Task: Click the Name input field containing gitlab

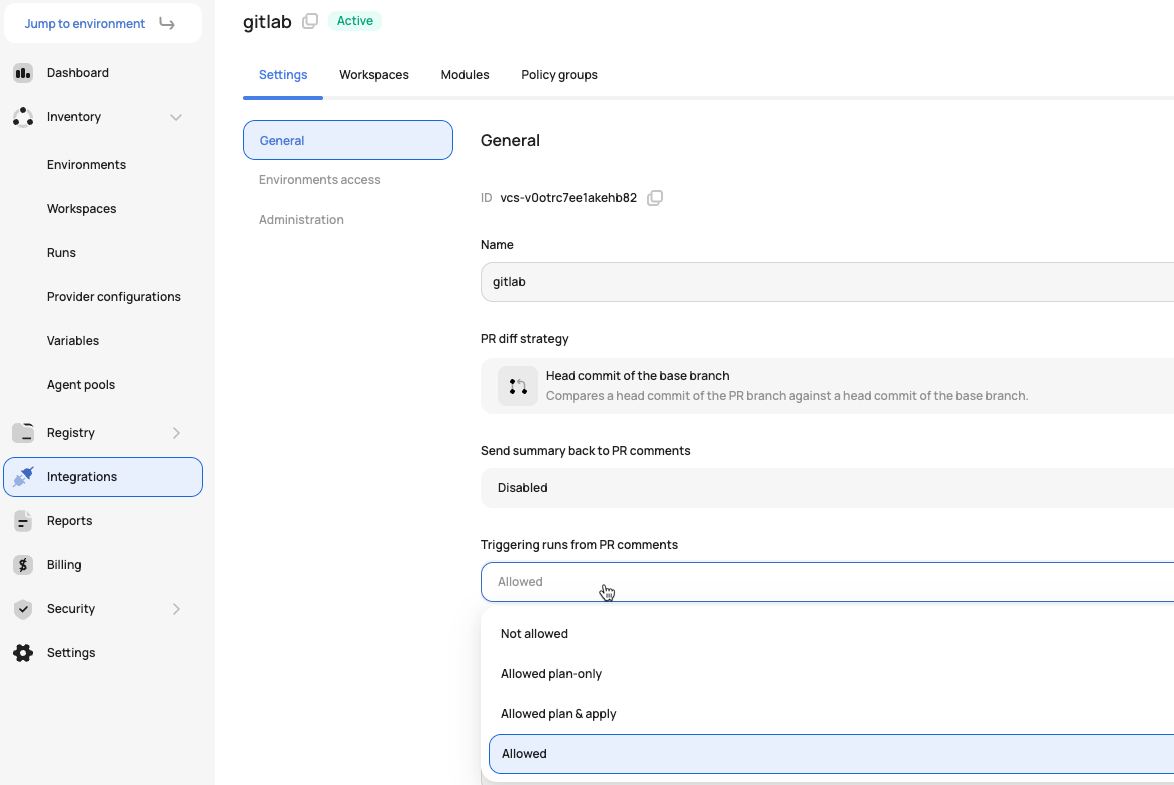Action: click(827, 282)
